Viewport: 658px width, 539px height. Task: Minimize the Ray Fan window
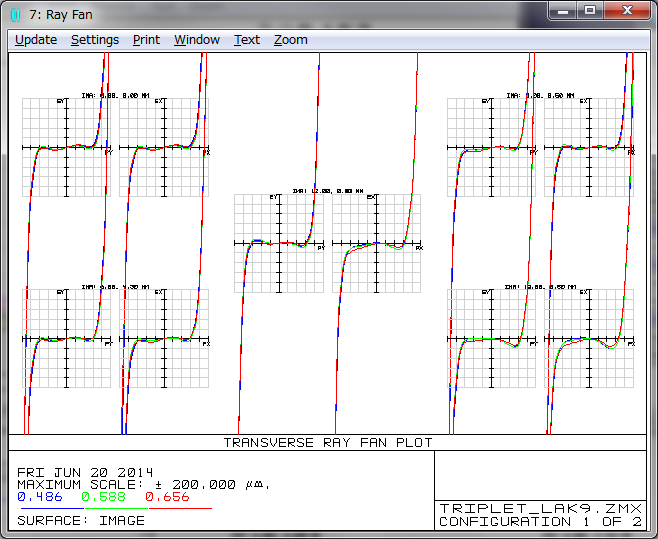click(x=563, y=11)
